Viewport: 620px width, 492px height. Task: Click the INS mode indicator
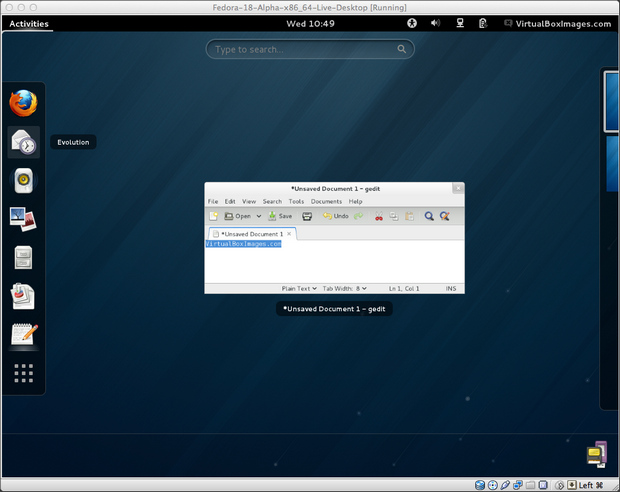click(x=451, y=288)
